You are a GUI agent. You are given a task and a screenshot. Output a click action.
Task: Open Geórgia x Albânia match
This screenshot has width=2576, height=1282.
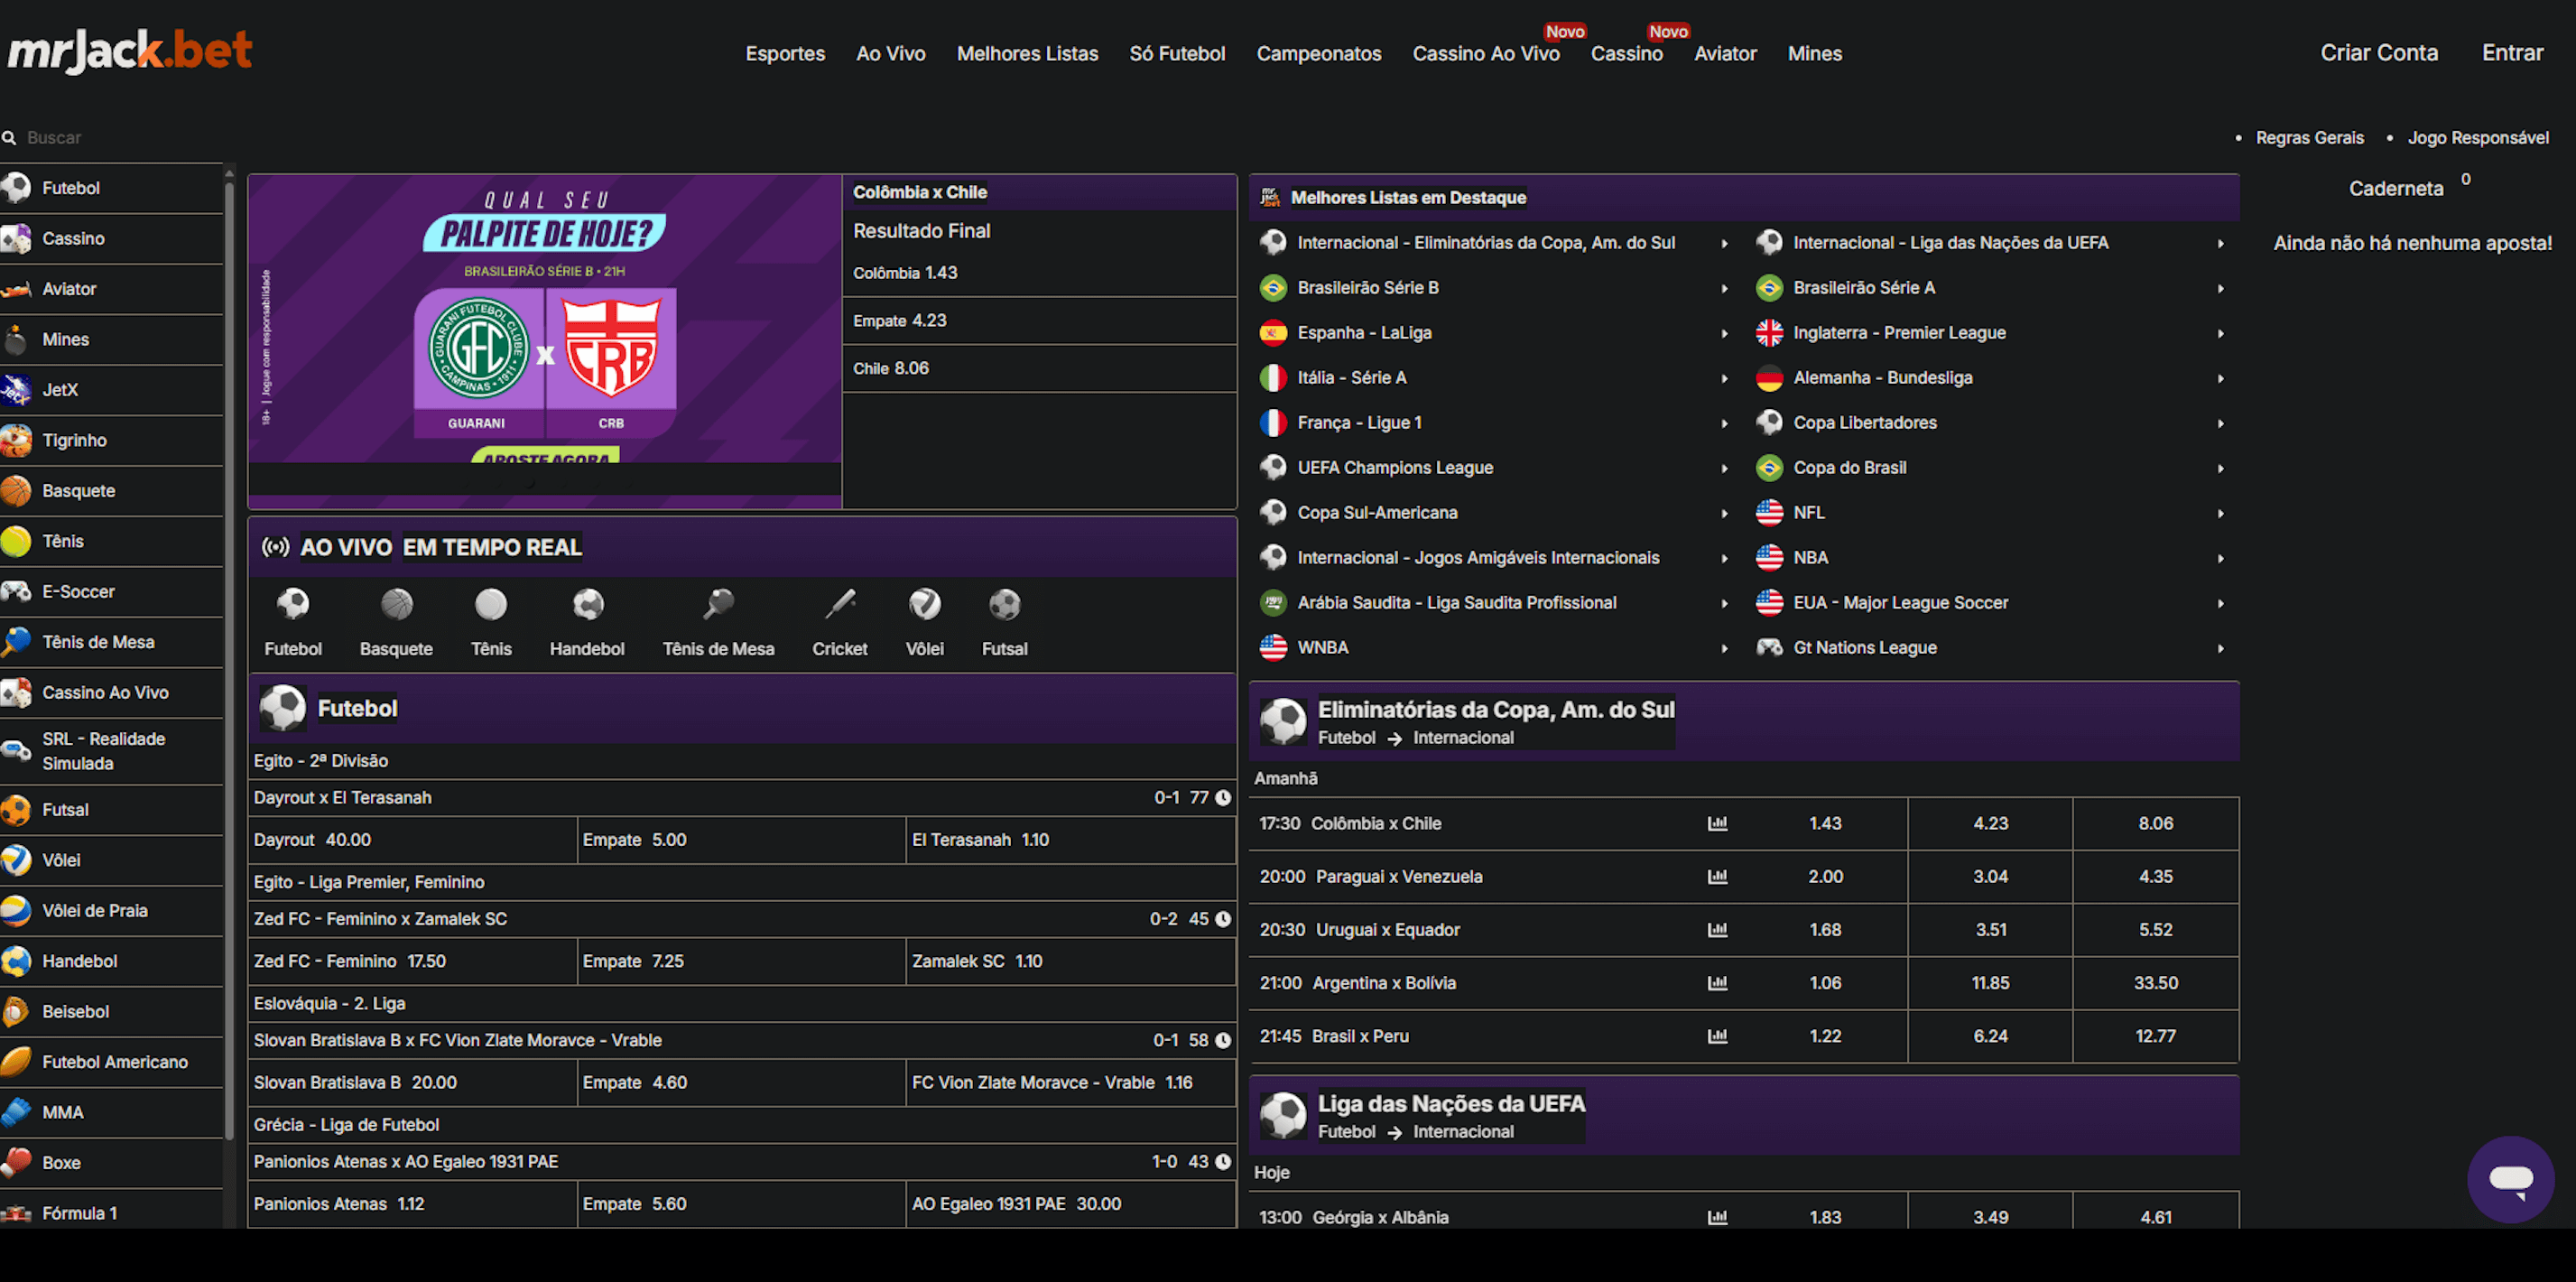click(1380, 1217)
